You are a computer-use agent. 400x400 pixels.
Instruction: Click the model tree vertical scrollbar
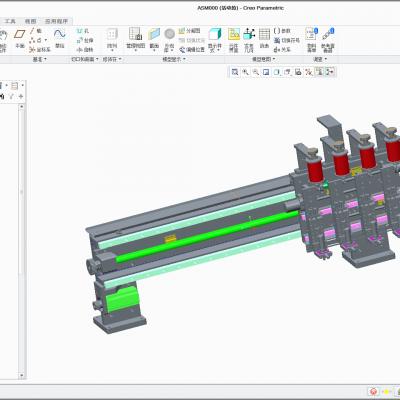pos(22,241)
